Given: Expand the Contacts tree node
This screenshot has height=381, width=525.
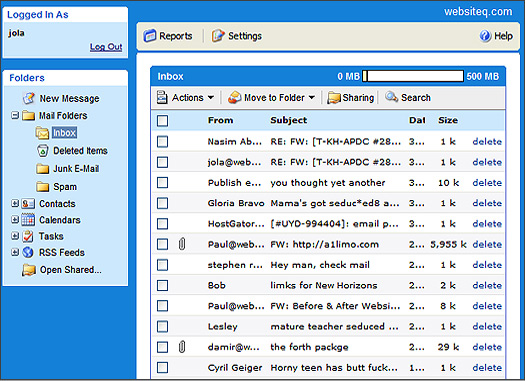Looking at the screenshot, I should coord(15,203).
